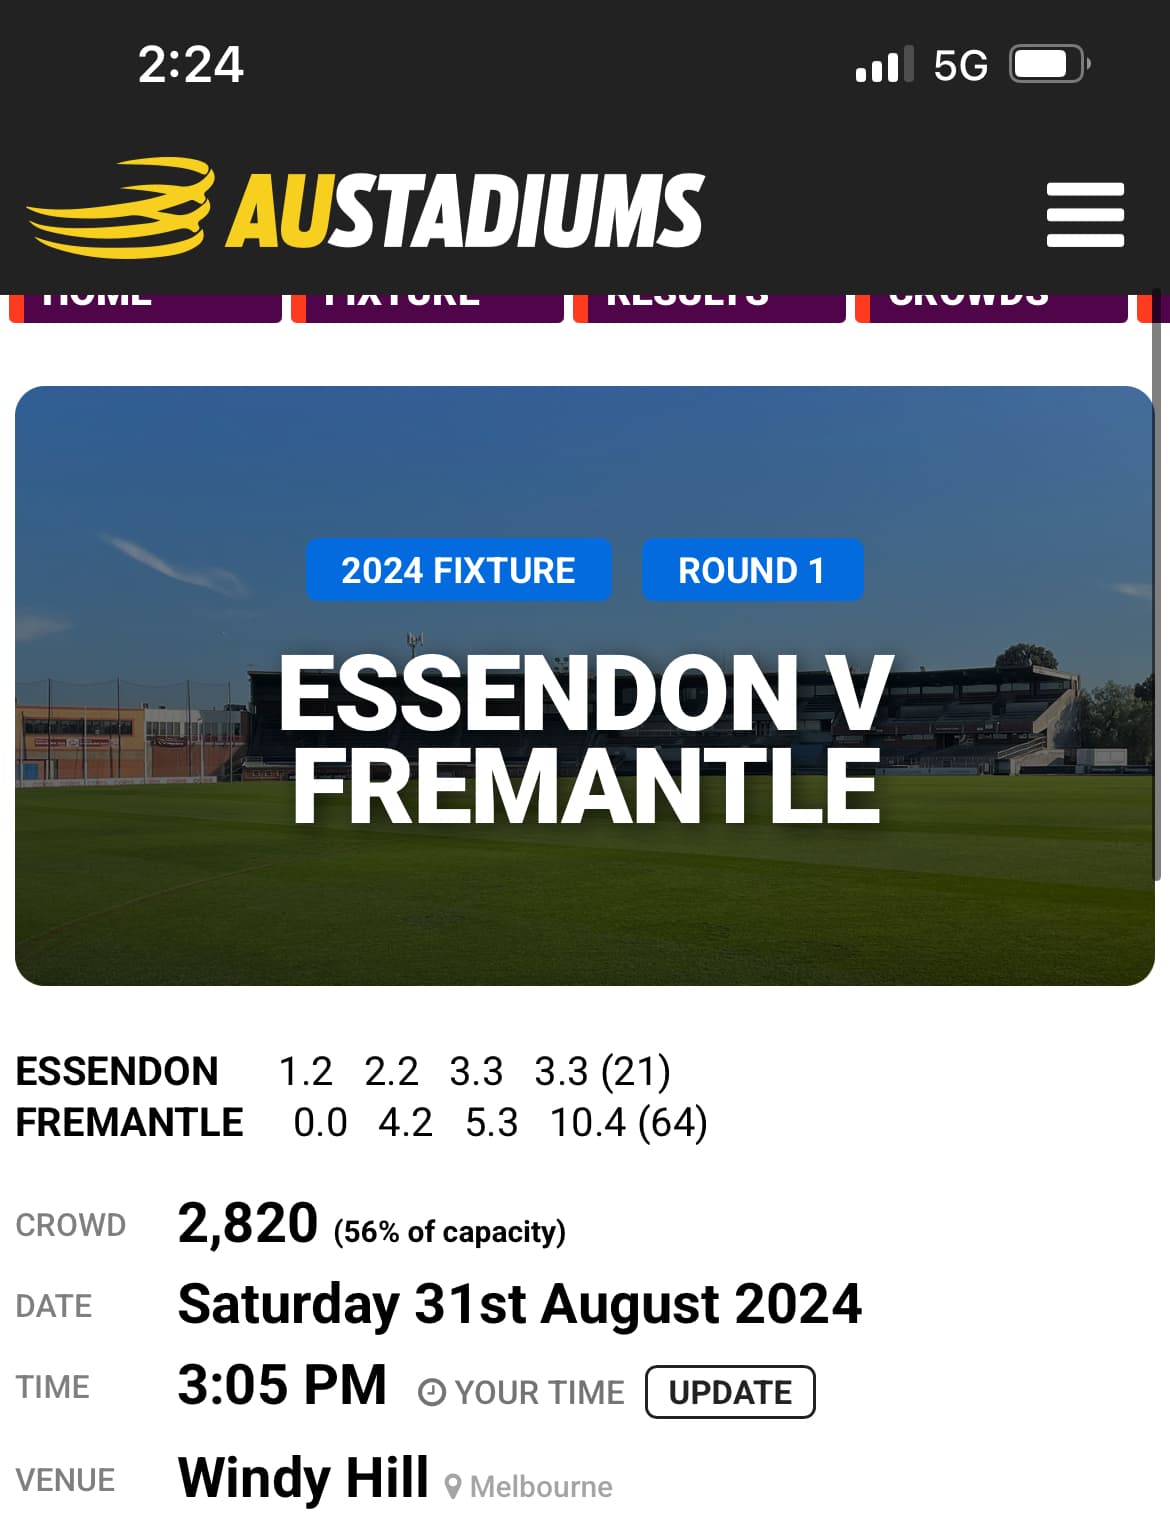
Task: Tap the battery icon in status bar
Action: pos(1048,65)
